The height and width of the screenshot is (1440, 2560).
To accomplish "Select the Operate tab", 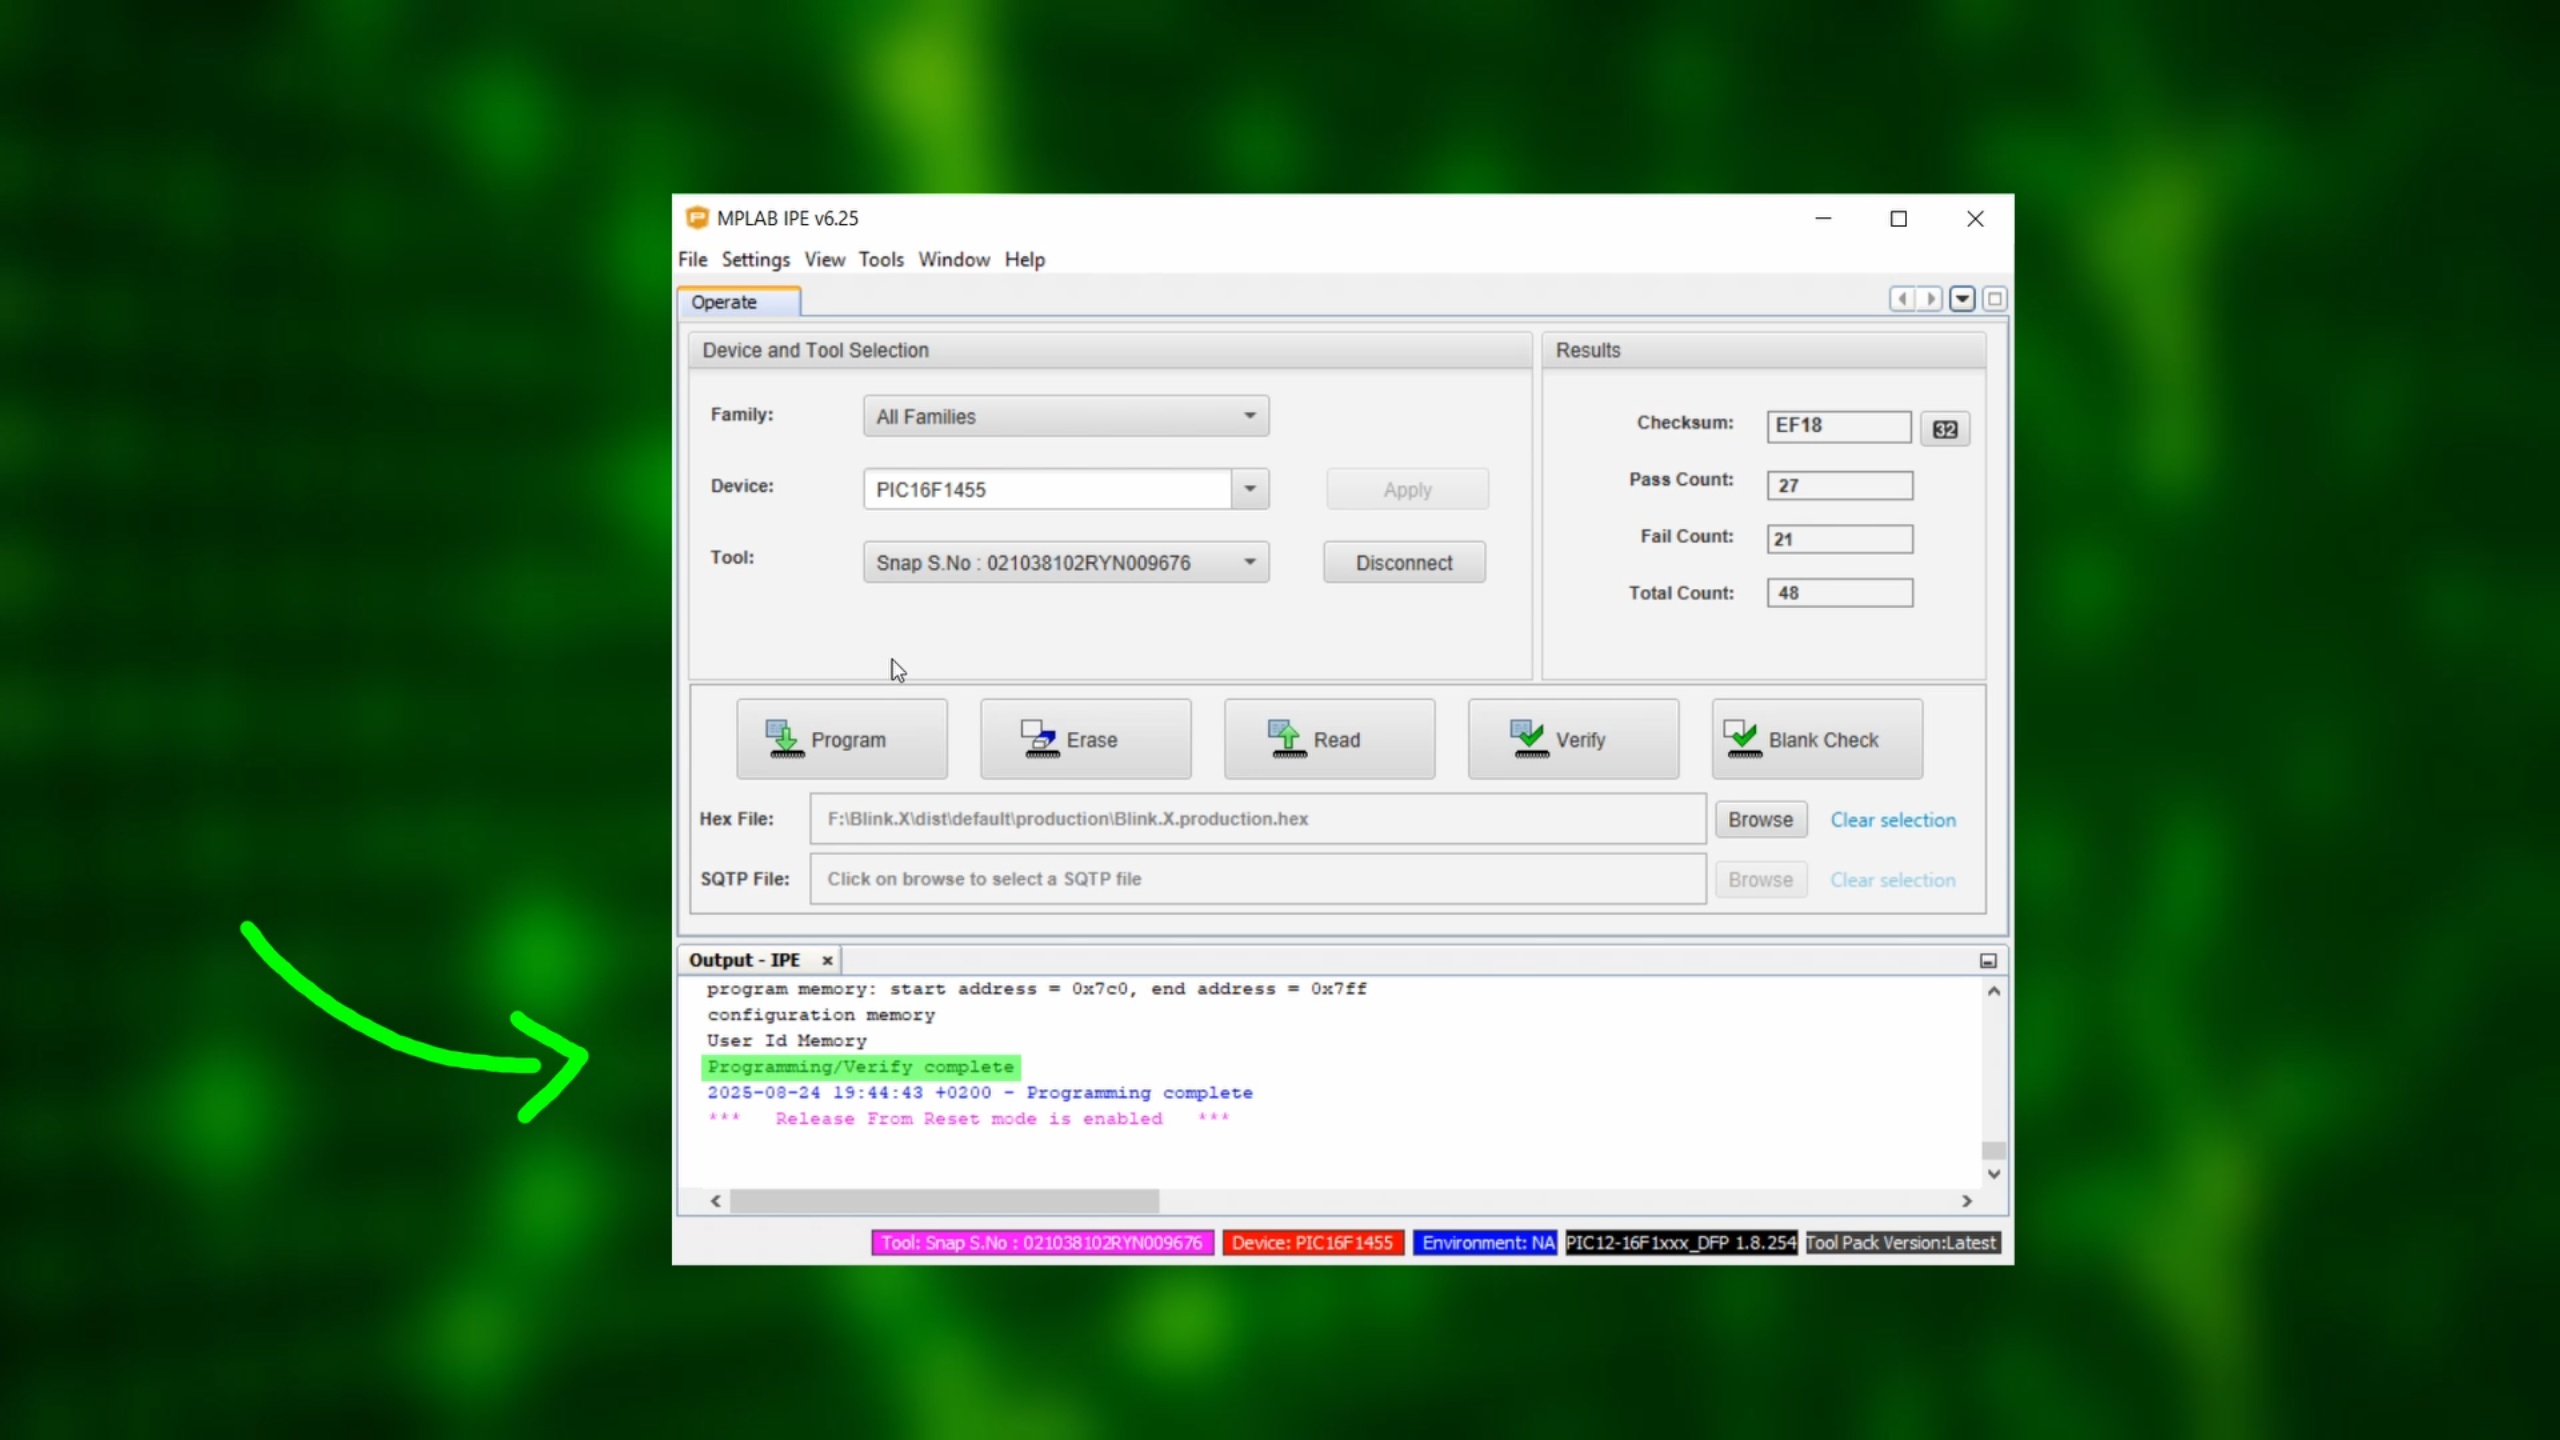I will coord(725,302).
